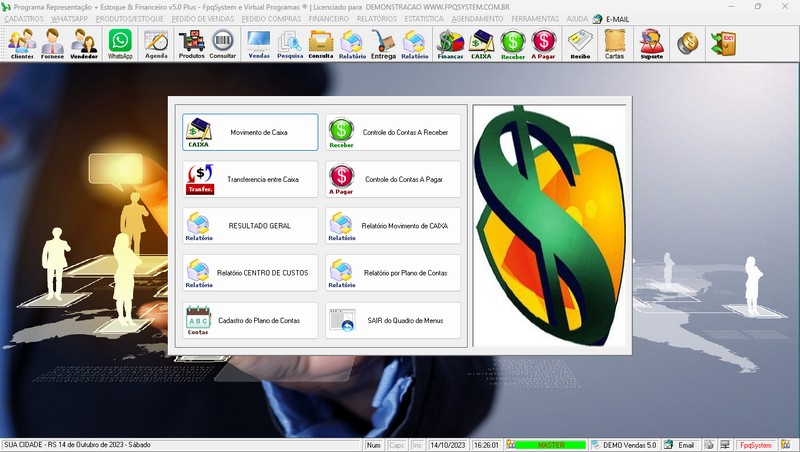800x452 pixels.
Task: Open the Agenda toolbar icon
Action: coord(156,44)
